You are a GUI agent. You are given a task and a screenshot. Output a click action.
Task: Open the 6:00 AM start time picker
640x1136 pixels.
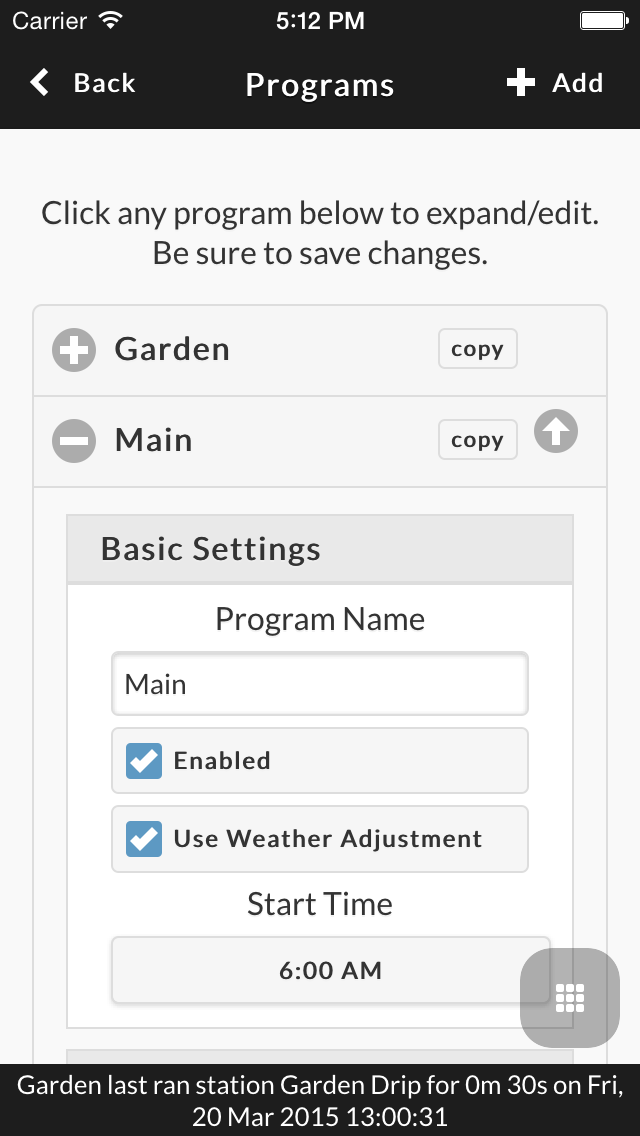click(331, 970)
